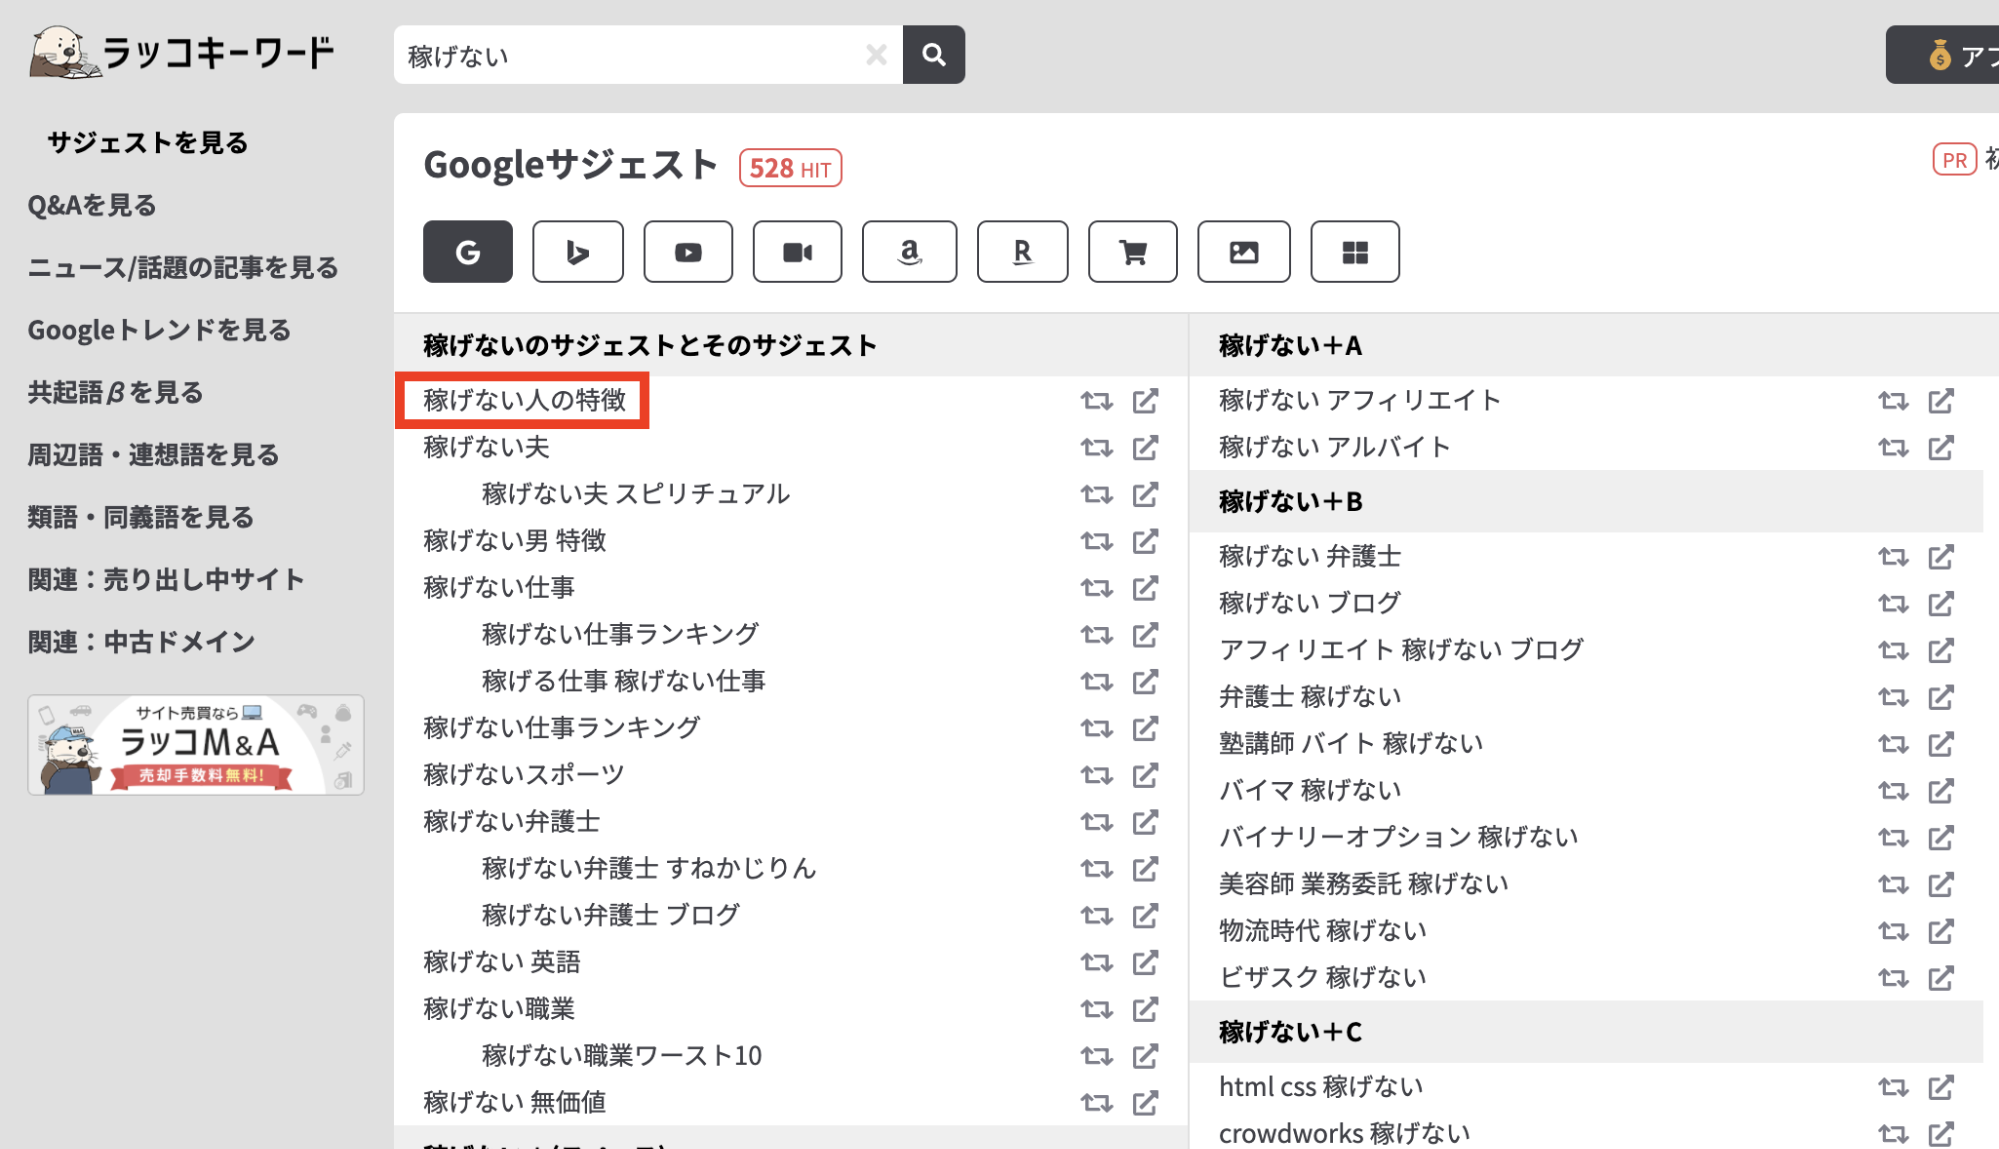Open Q&Aを見る in sidebar
This screenshot has height=1149, width=1999.
pyautogui.click(x=92, y=206)
